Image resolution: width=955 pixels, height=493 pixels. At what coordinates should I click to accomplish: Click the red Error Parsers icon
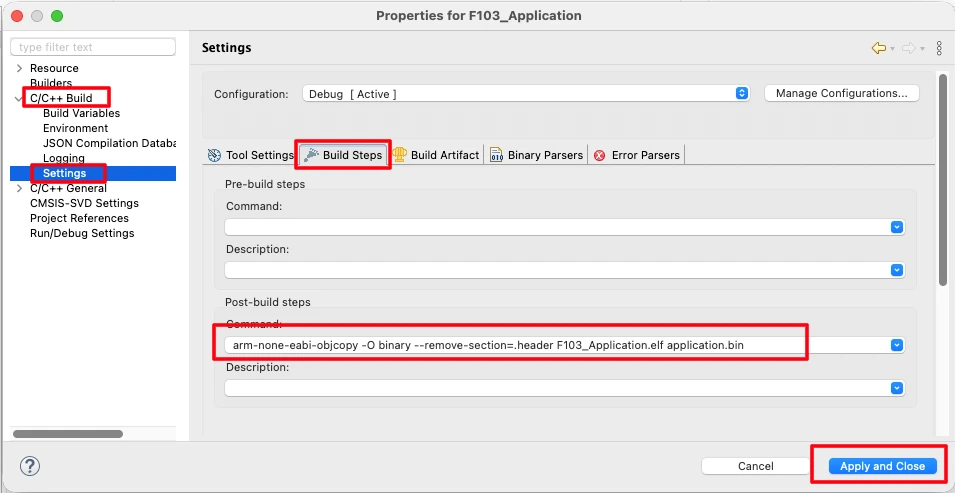tap(600, 155)
